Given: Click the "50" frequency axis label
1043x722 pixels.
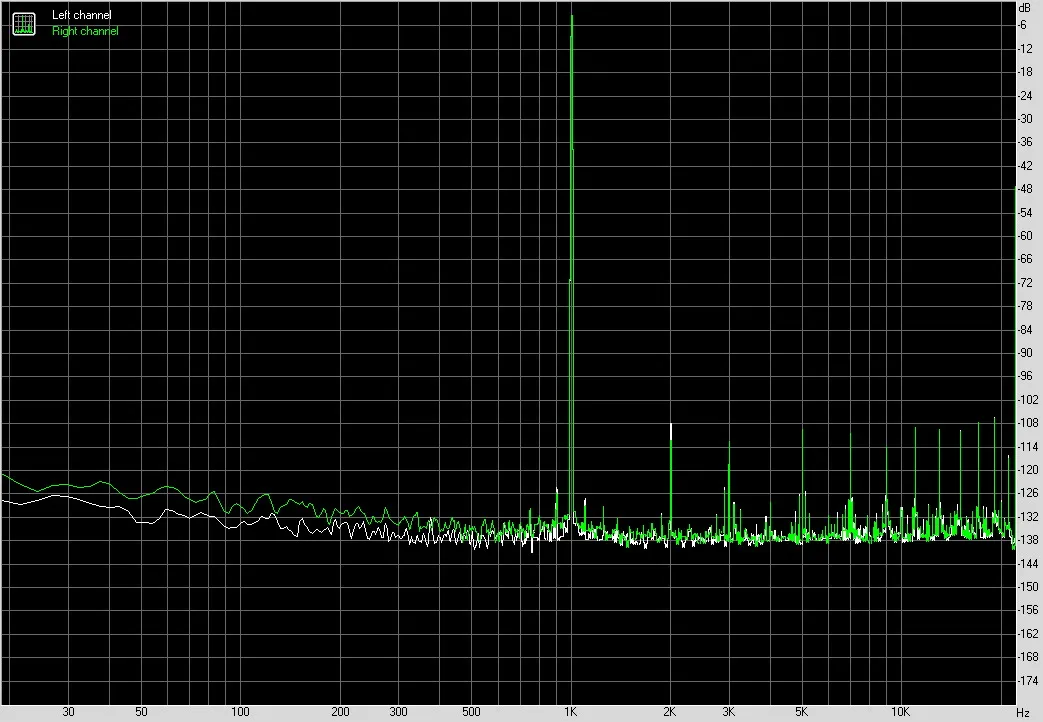Looking at the screenshot, I should click(x=141, y=711).
